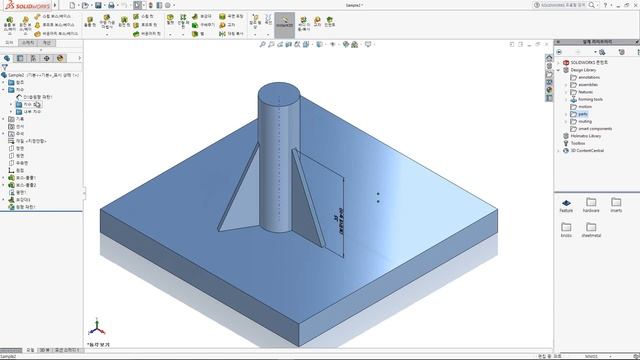This screenshot has width=640, height=360.
Task: Select the Shell feature tool
Action: pyautogui.click(x=198, y=34)
